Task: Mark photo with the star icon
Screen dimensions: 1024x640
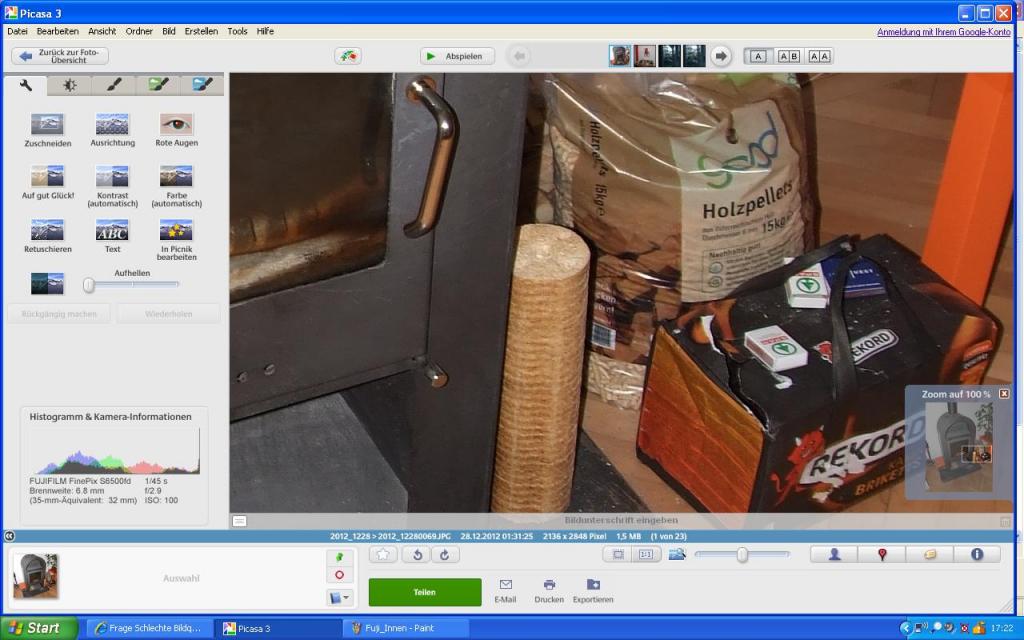Action: point(383,555)
